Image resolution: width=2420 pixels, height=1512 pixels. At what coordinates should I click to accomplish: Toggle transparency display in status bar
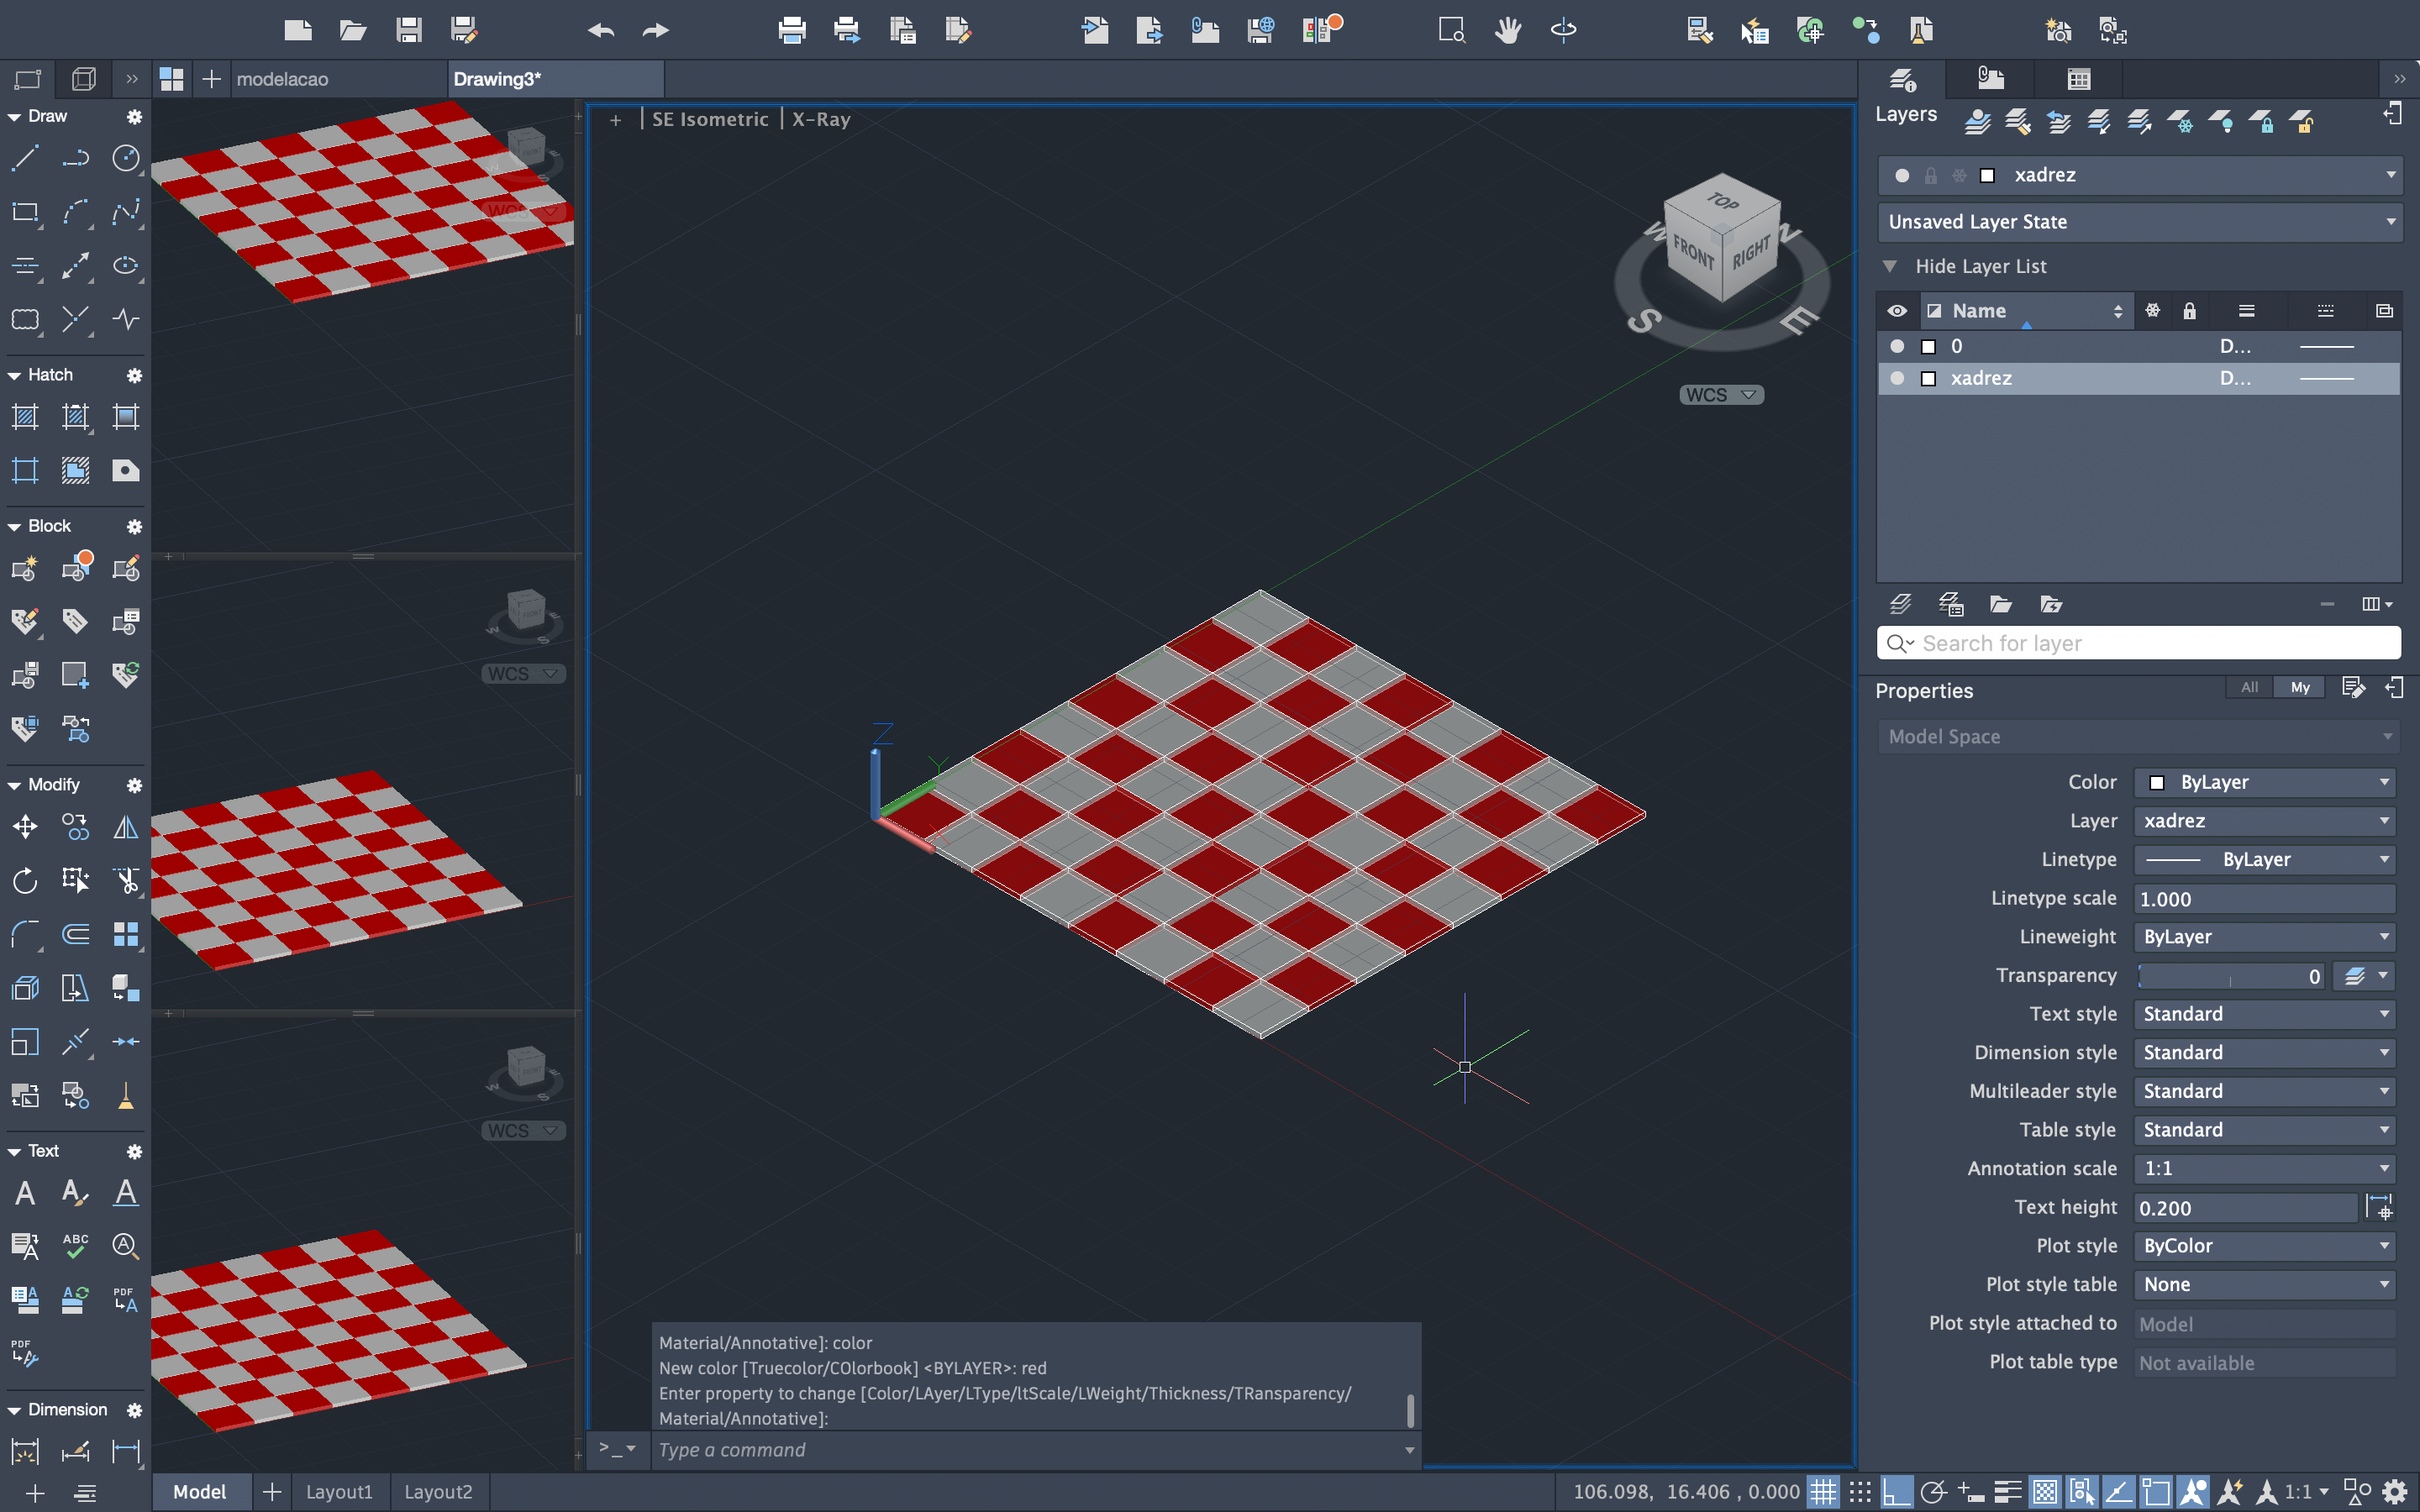[2045, 1492]
